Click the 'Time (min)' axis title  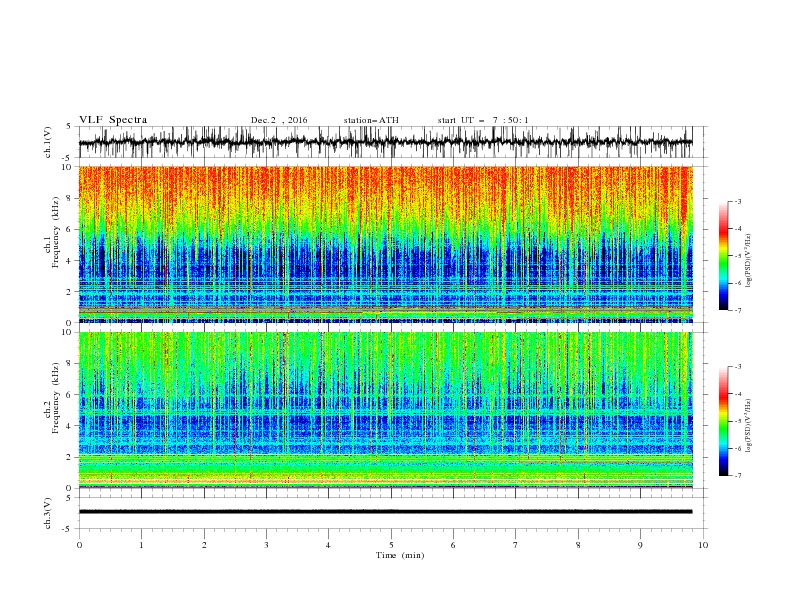coord(400,555)
